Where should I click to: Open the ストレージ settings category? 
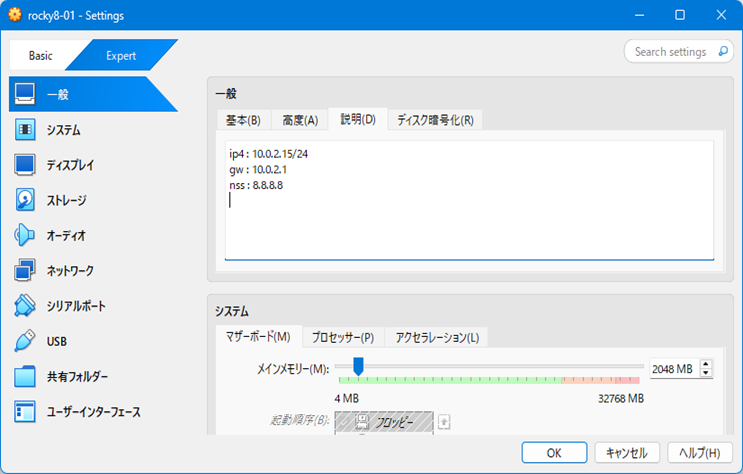tap(94, 200)
